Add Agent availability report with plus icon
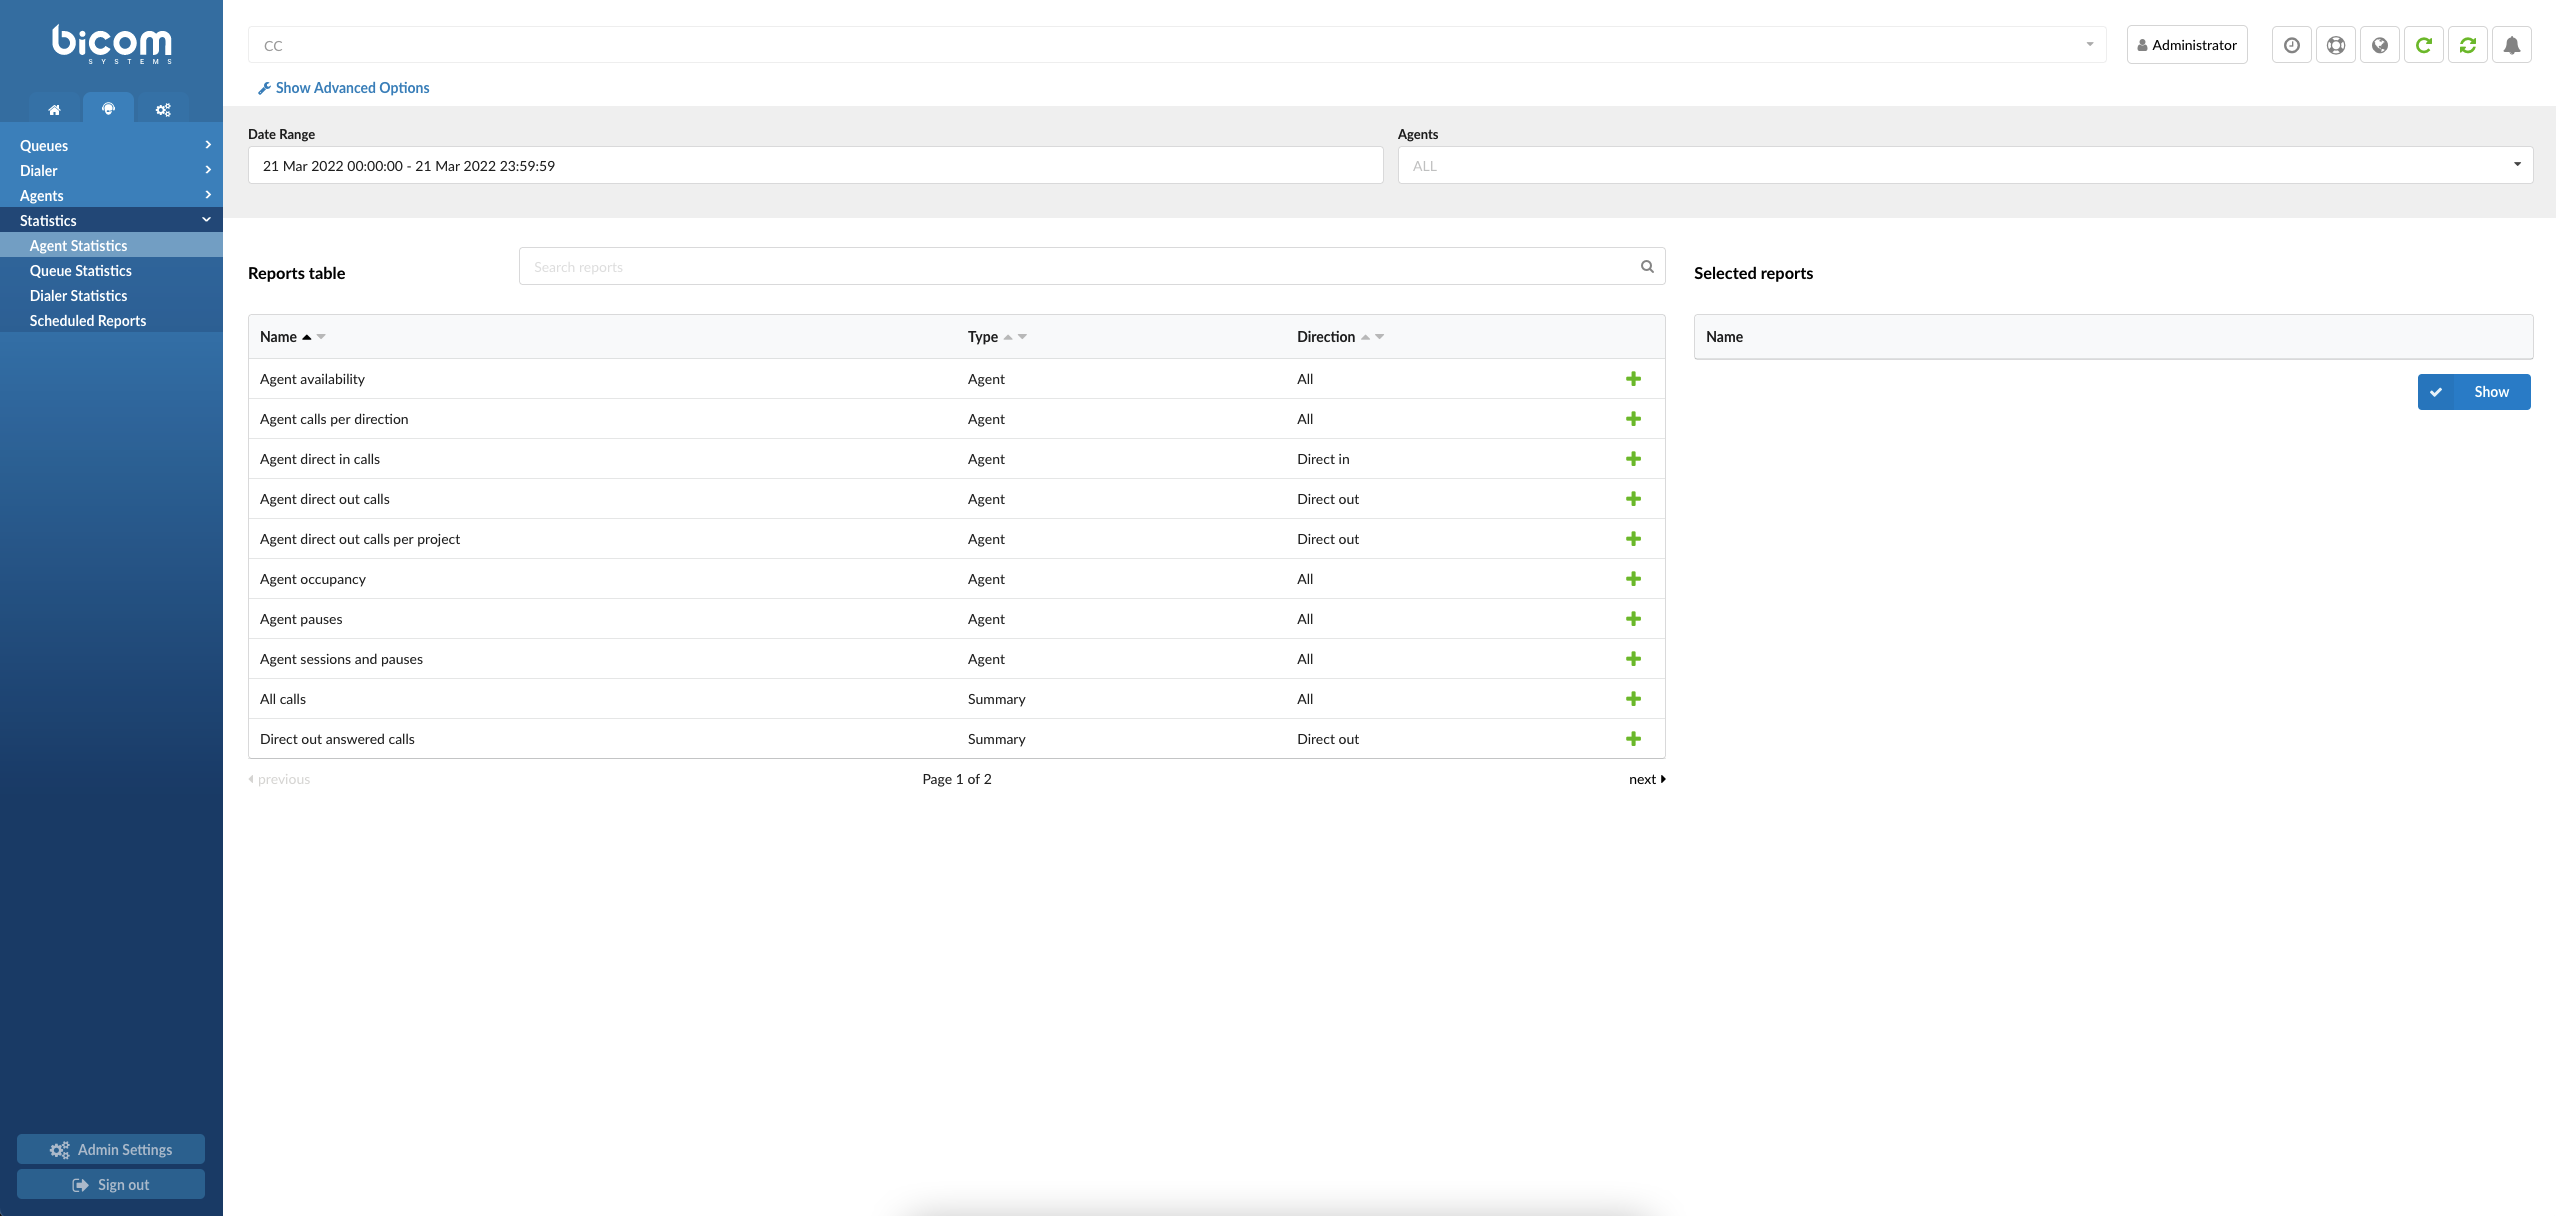The image size is (2556, 1216). click(1633, 378)
